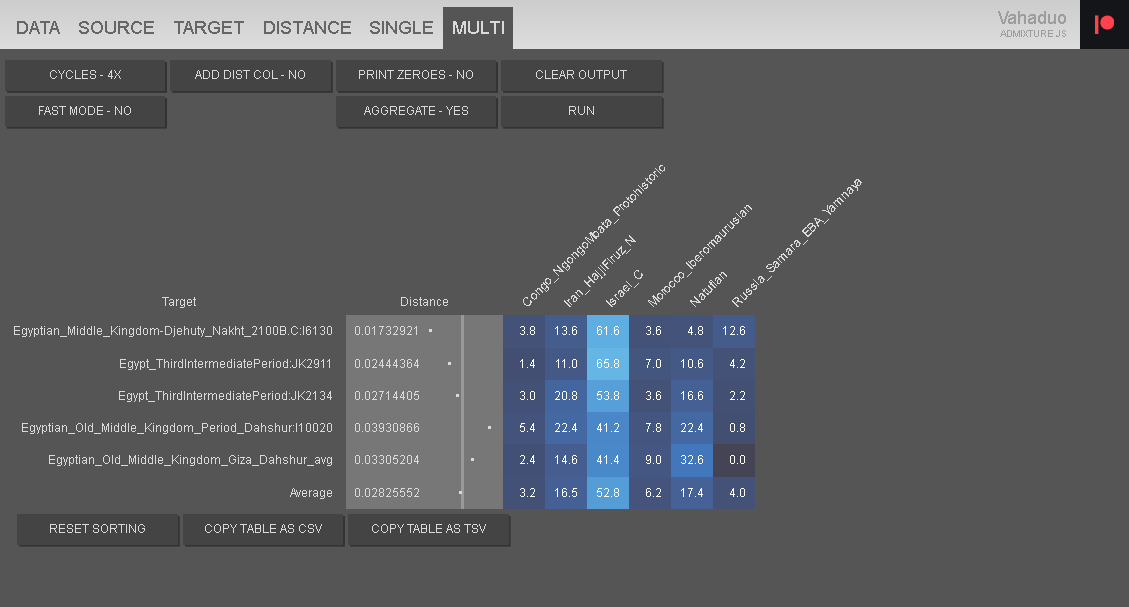Switch to the SOURCE tab

116,28
